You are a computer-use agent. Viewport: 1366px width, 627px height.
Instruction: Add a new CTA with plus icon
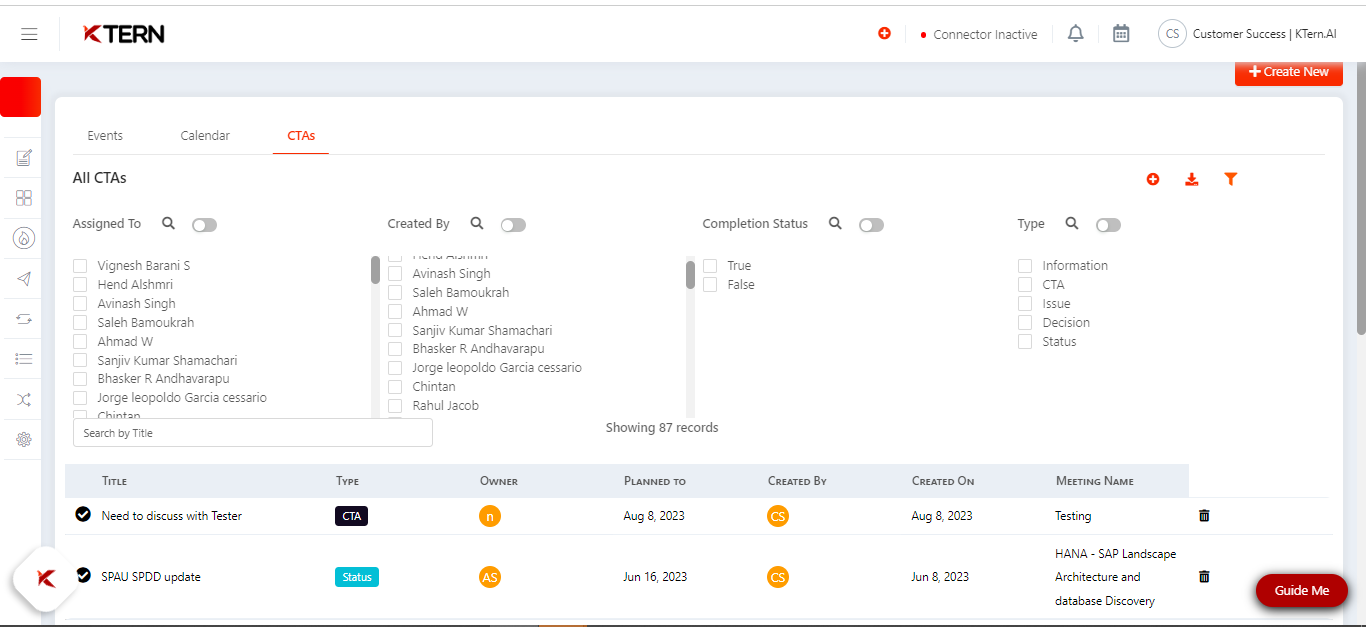pyautogui.click(x=1153, y=179)
